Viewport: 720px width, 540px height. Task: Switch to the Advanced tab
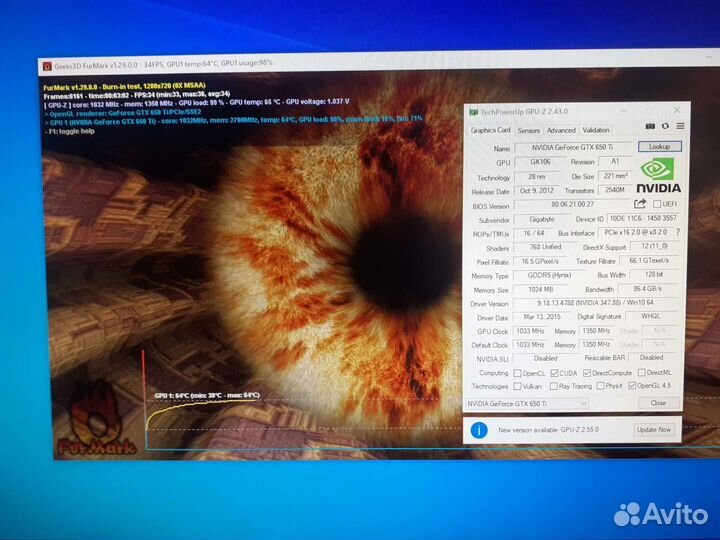(x=561, y=130)
